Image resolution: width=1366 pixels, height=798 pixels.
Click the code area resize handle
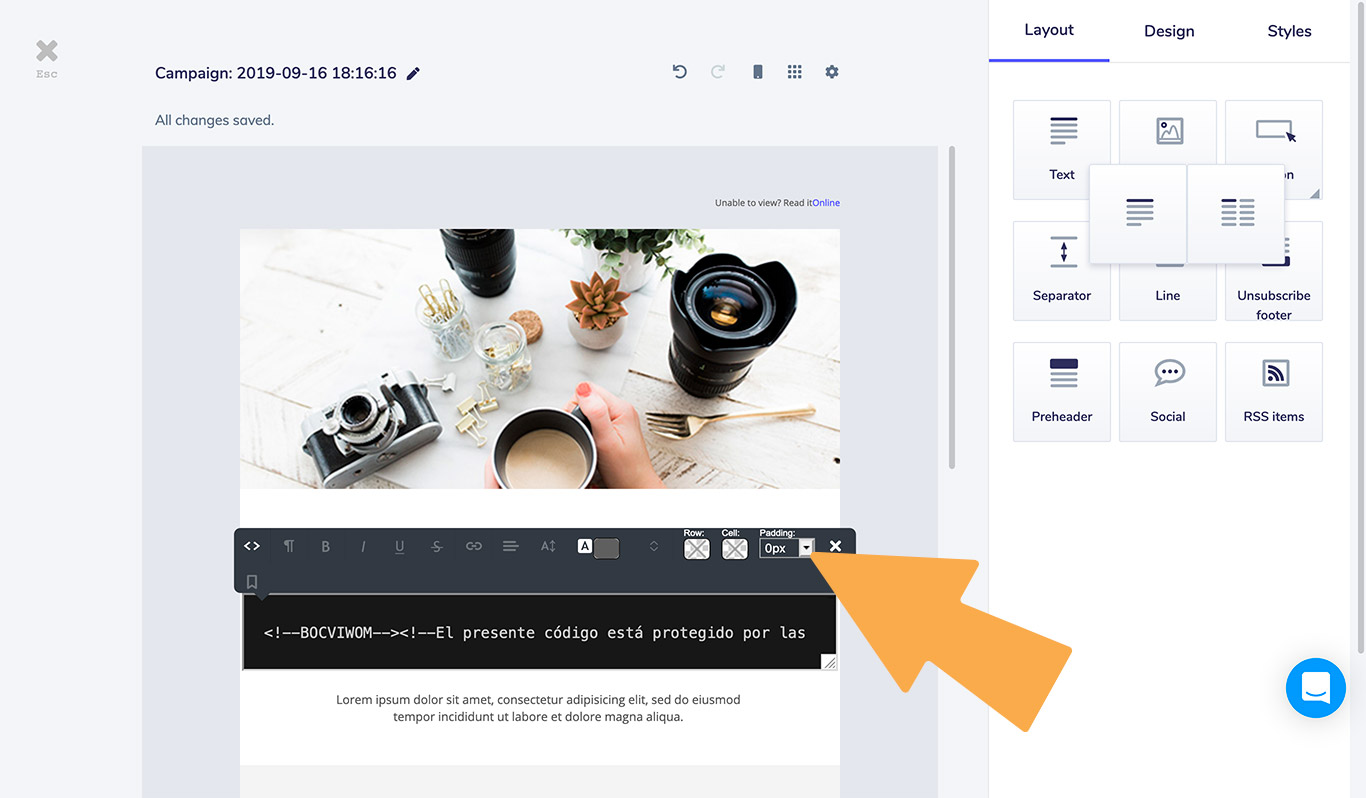click(829, 662)
